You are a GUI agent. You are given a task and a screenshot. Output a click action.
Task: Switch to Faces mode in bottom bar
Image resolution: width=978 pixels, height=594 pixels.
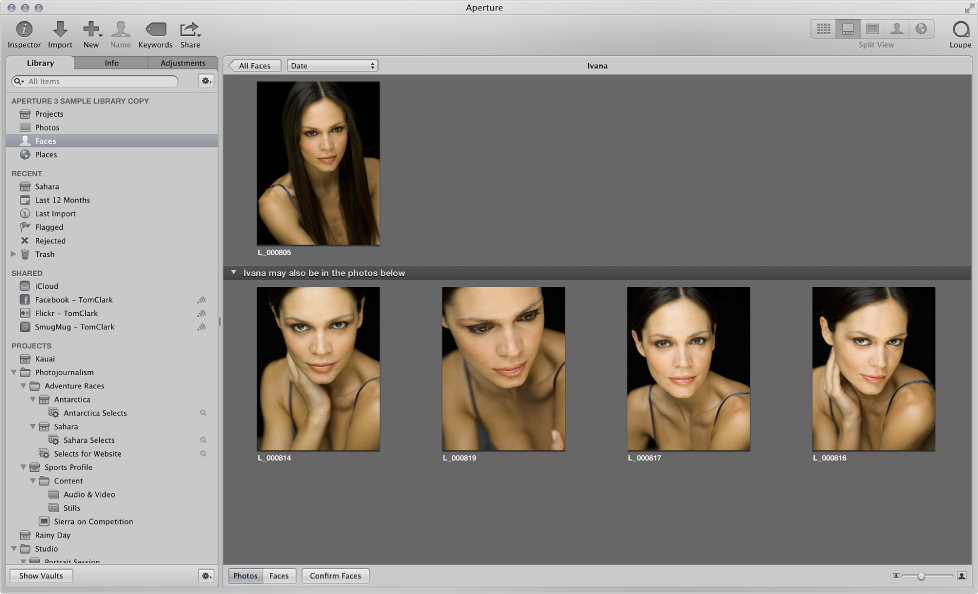[x=279, y=576]
